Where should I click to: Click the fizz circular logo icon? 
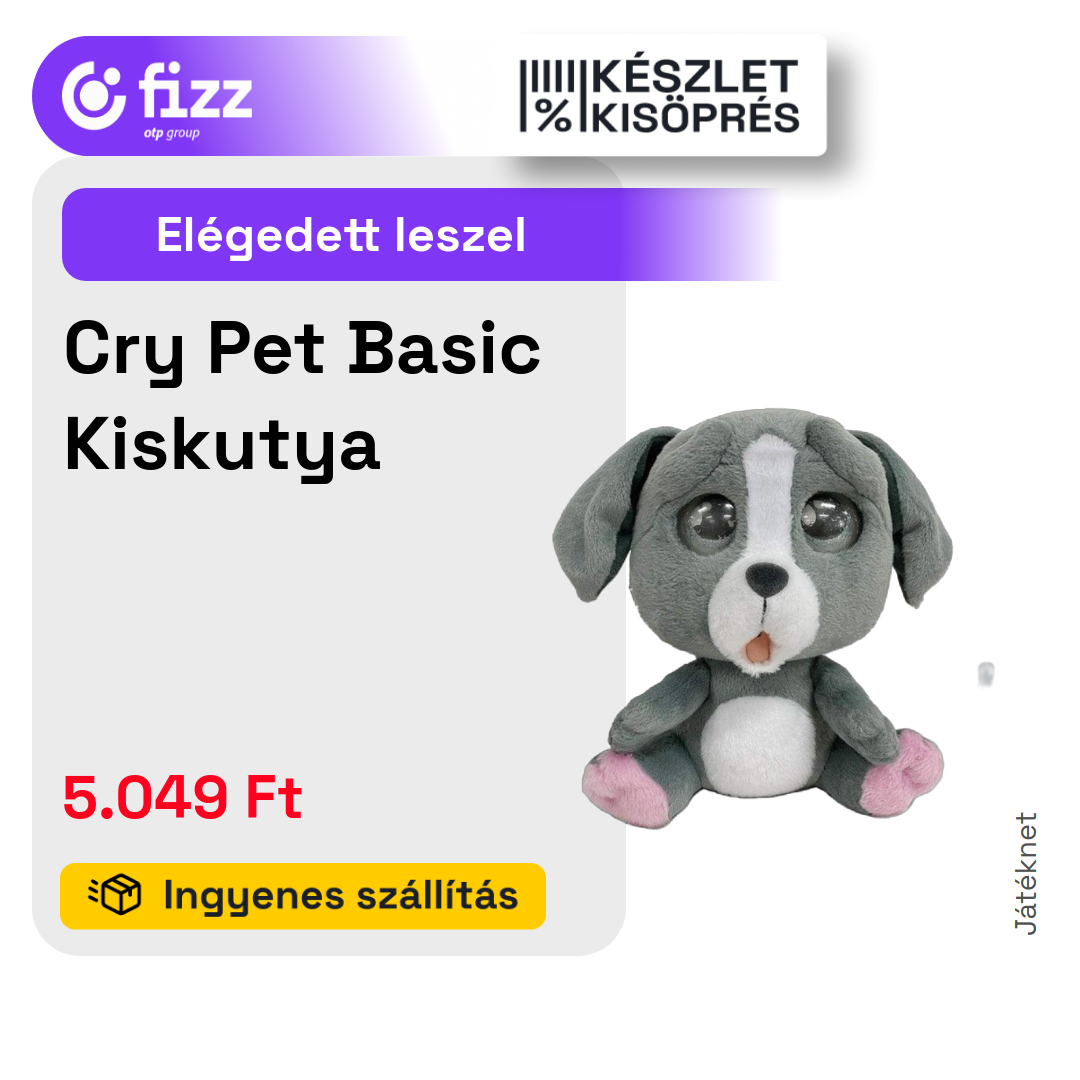pyautogui.click(x=94, y=95)
